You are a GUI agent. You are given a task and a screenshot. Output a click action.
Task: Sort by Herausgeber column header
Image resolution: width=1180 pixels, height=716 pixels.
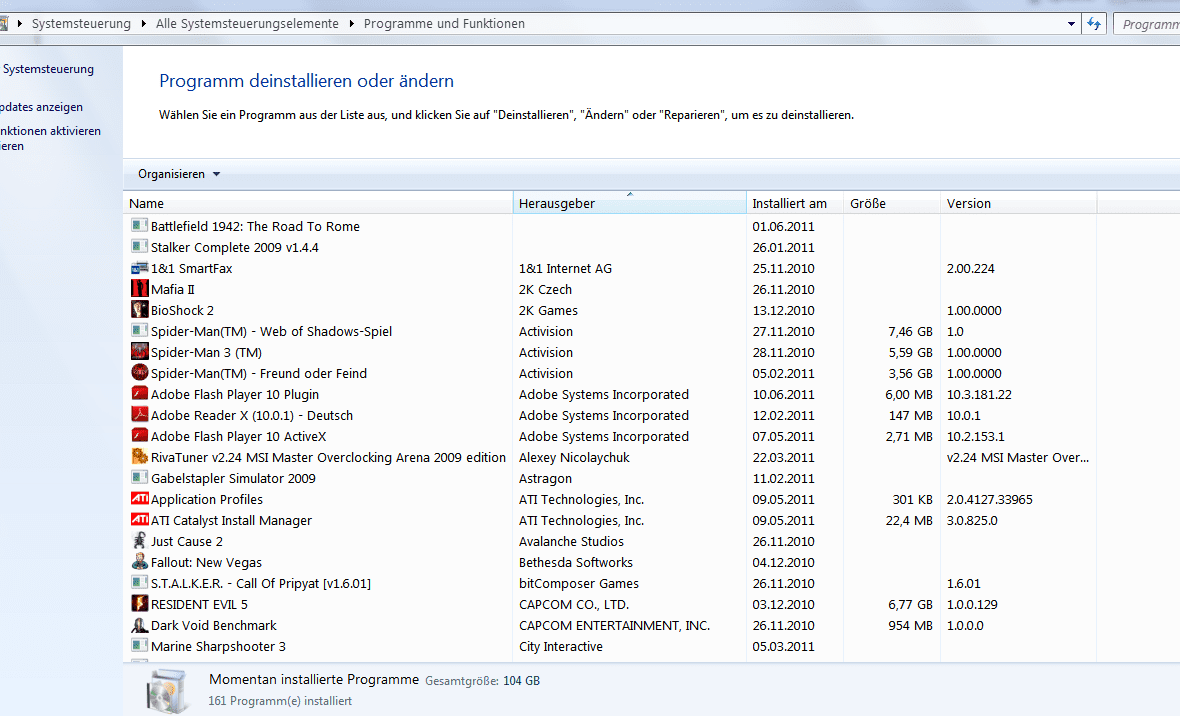pos(629,203)
